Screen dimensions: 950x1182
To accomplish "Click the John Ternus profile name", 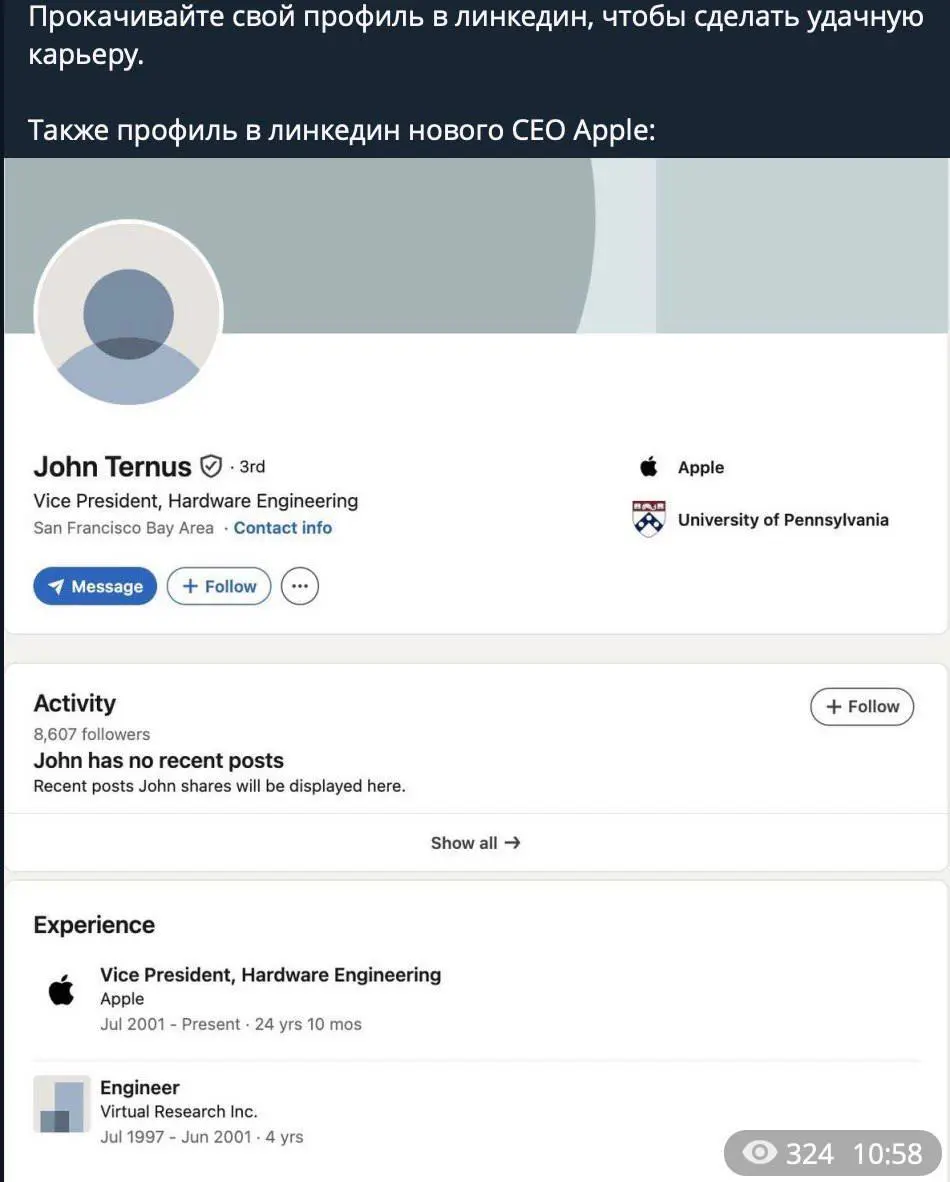I will [x=112, y=467].
